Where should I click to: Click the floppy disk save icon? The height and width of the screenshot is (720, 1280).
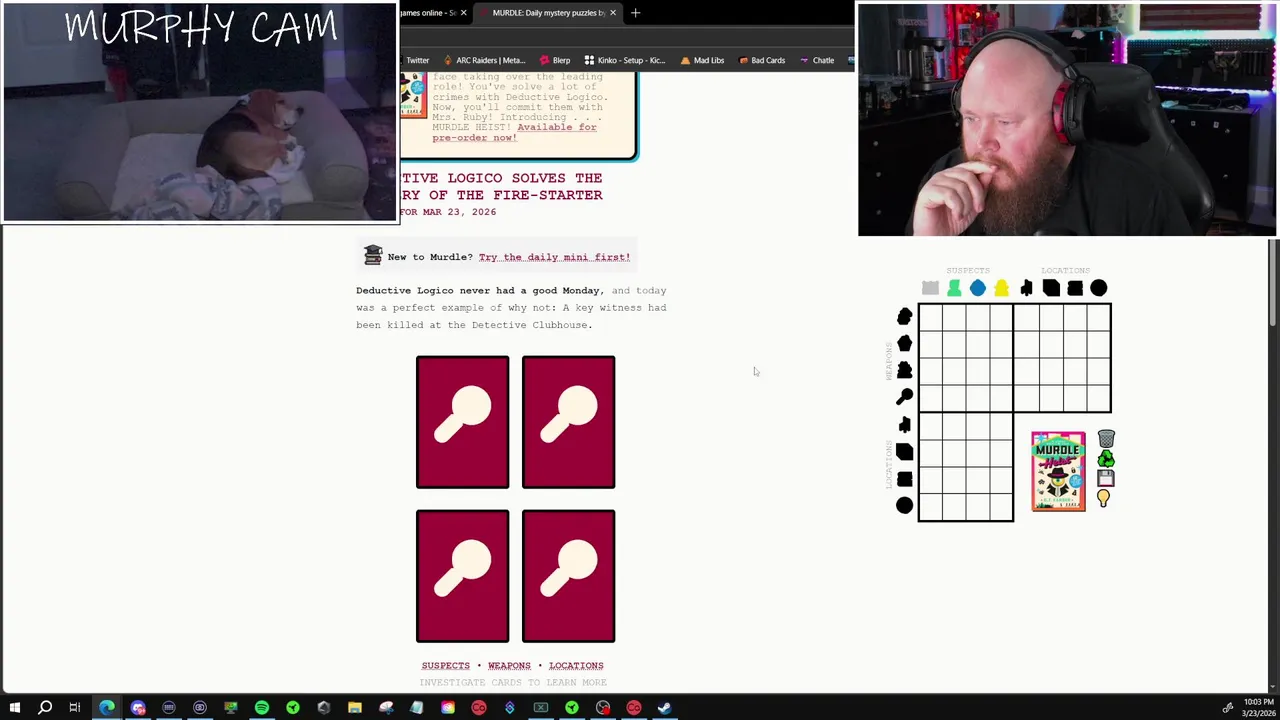[1105, 478]
